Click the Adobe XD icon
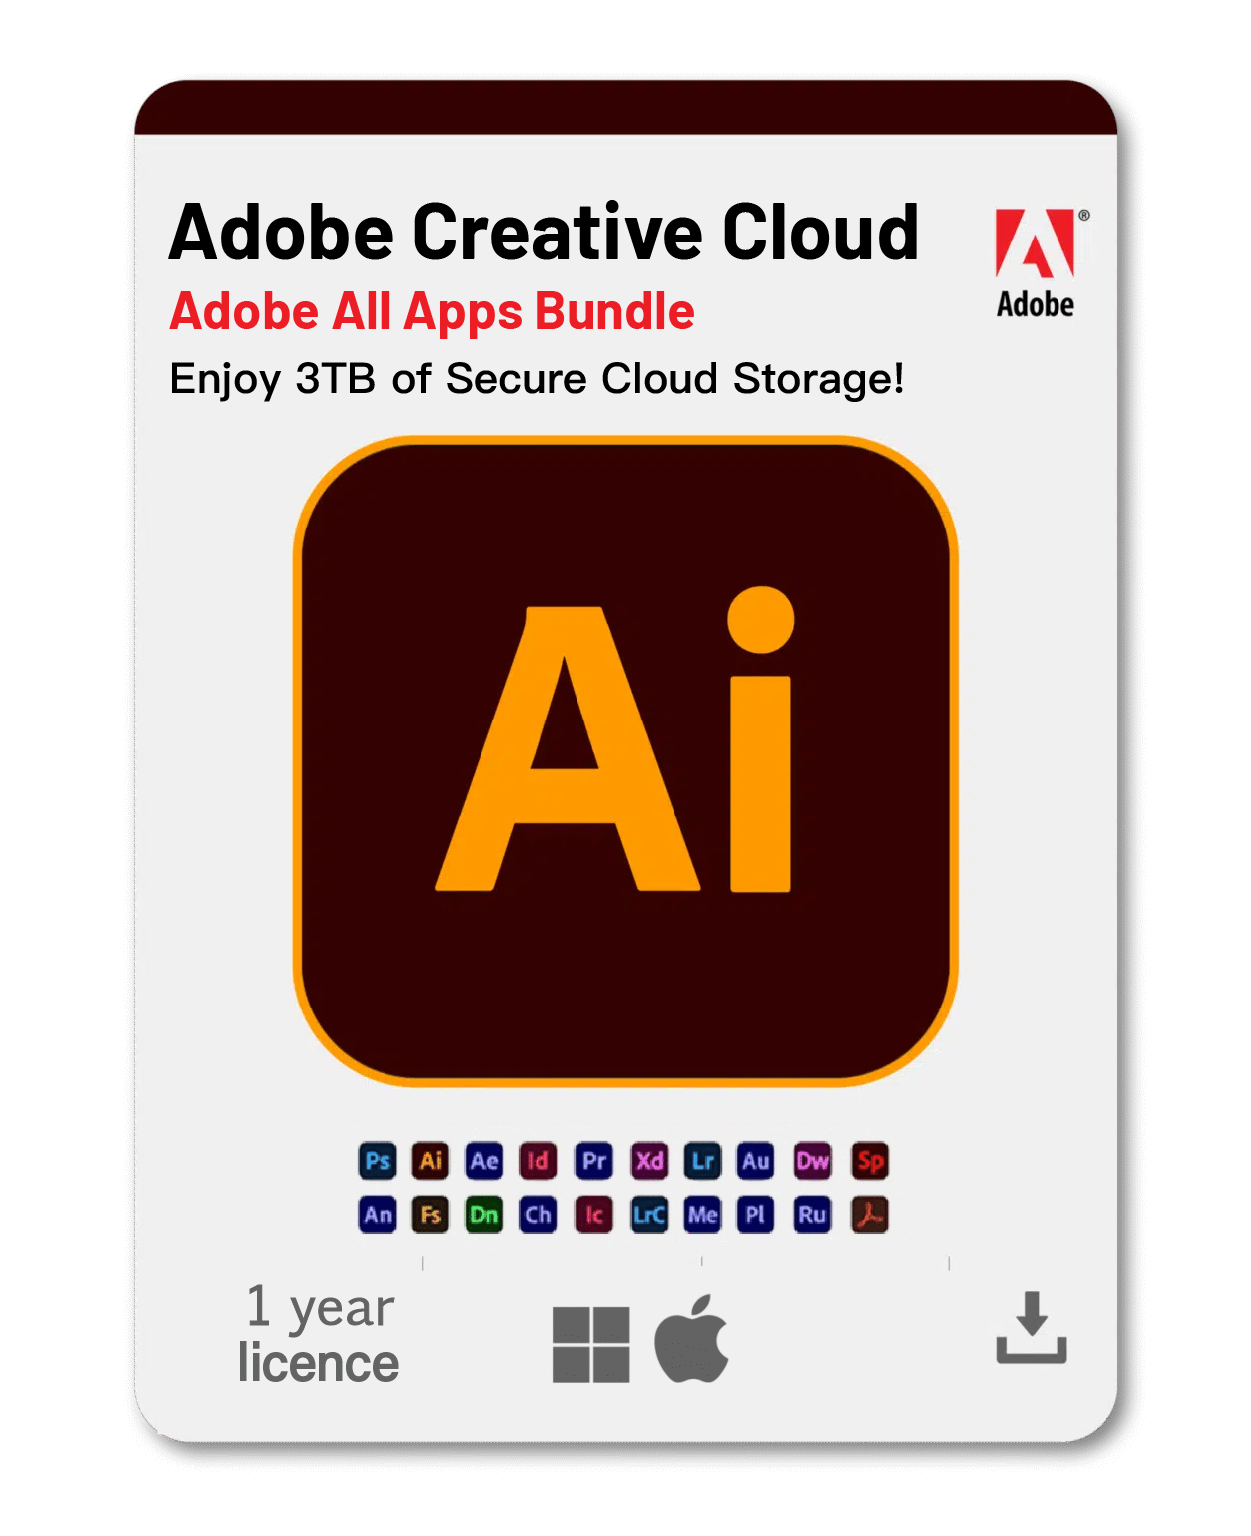The height and width of the screenshot is (1536, 1251). (649, 1161)
